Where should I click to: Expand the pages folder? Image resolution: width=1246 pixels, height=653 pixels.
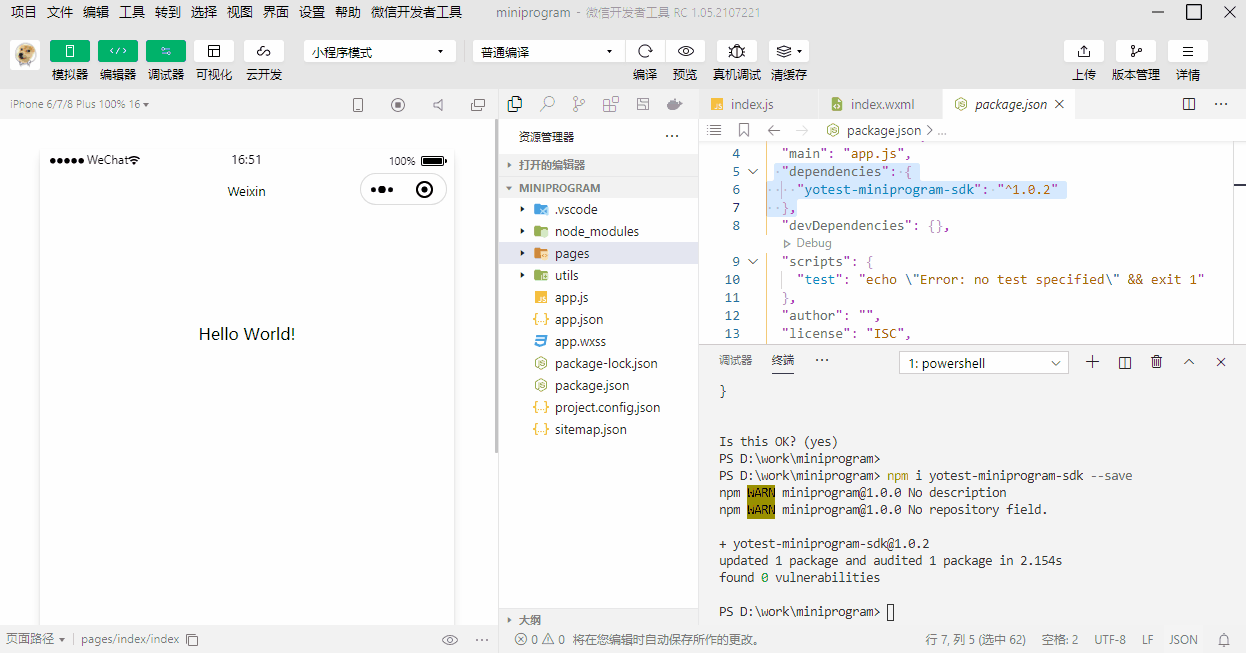point(598,253)
